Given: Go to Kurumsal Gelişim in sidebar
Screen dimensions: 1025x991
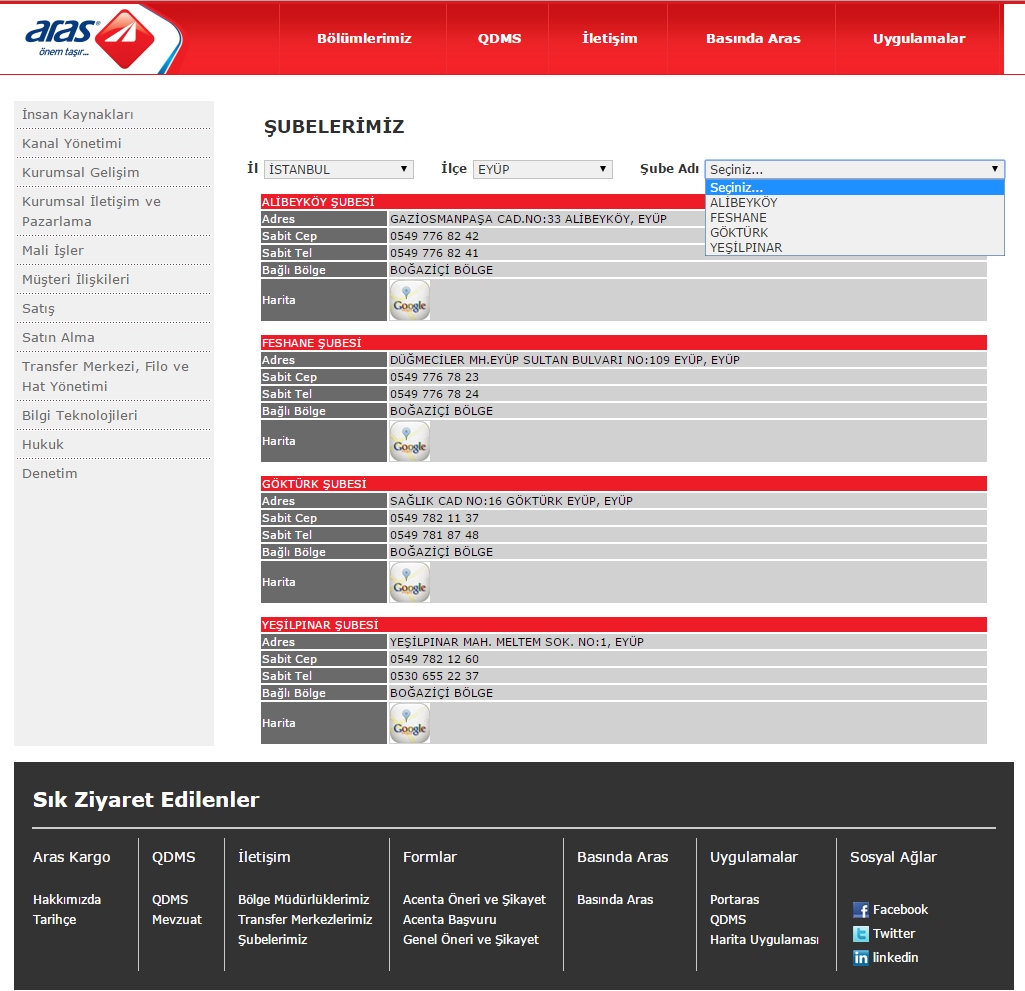Looking at the screenshot, I should [80, 173].
